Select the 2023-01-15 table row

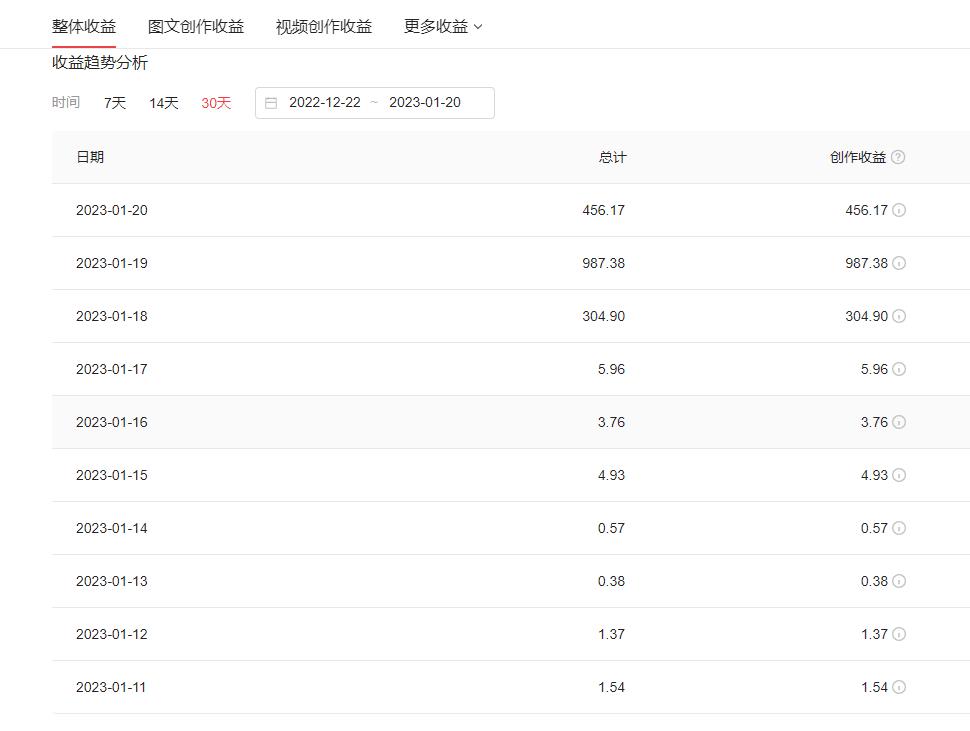[x=400, y=475]
